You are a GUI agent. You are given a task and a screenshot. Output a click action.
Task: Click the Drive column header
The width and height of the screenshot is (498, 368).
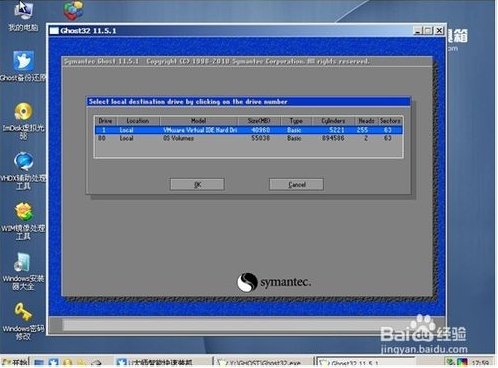pyautogui.click(x=105, y=121)
